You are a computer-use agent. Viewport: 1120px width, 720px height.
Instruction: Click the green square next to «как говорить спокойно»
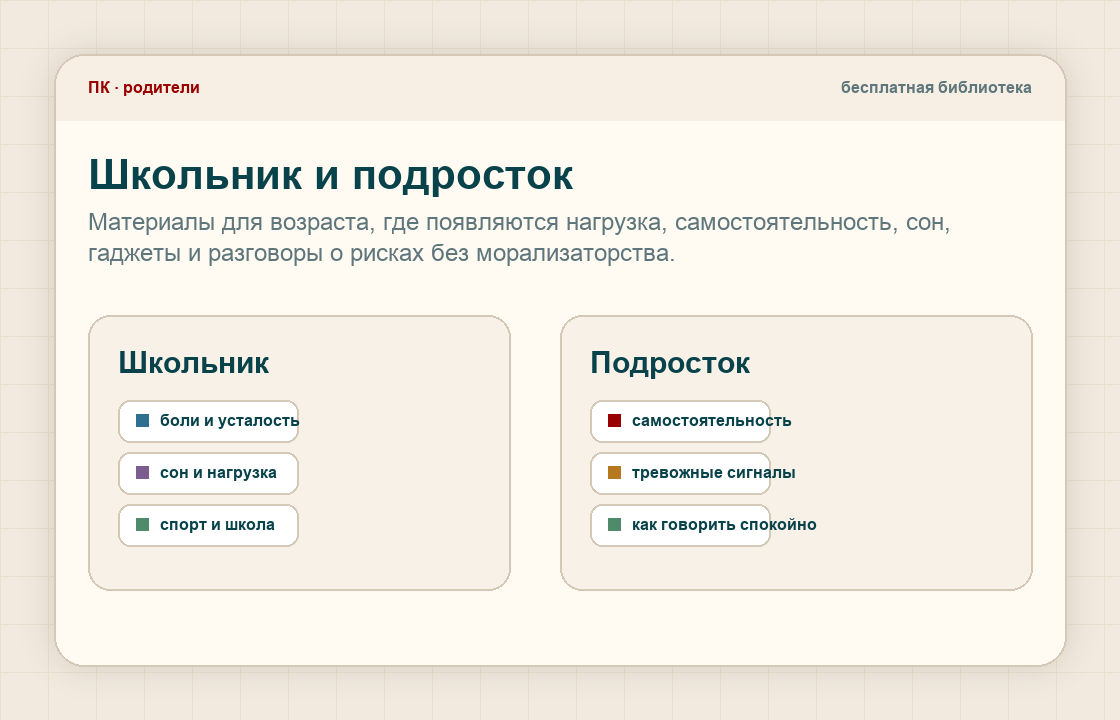point(614,525)
